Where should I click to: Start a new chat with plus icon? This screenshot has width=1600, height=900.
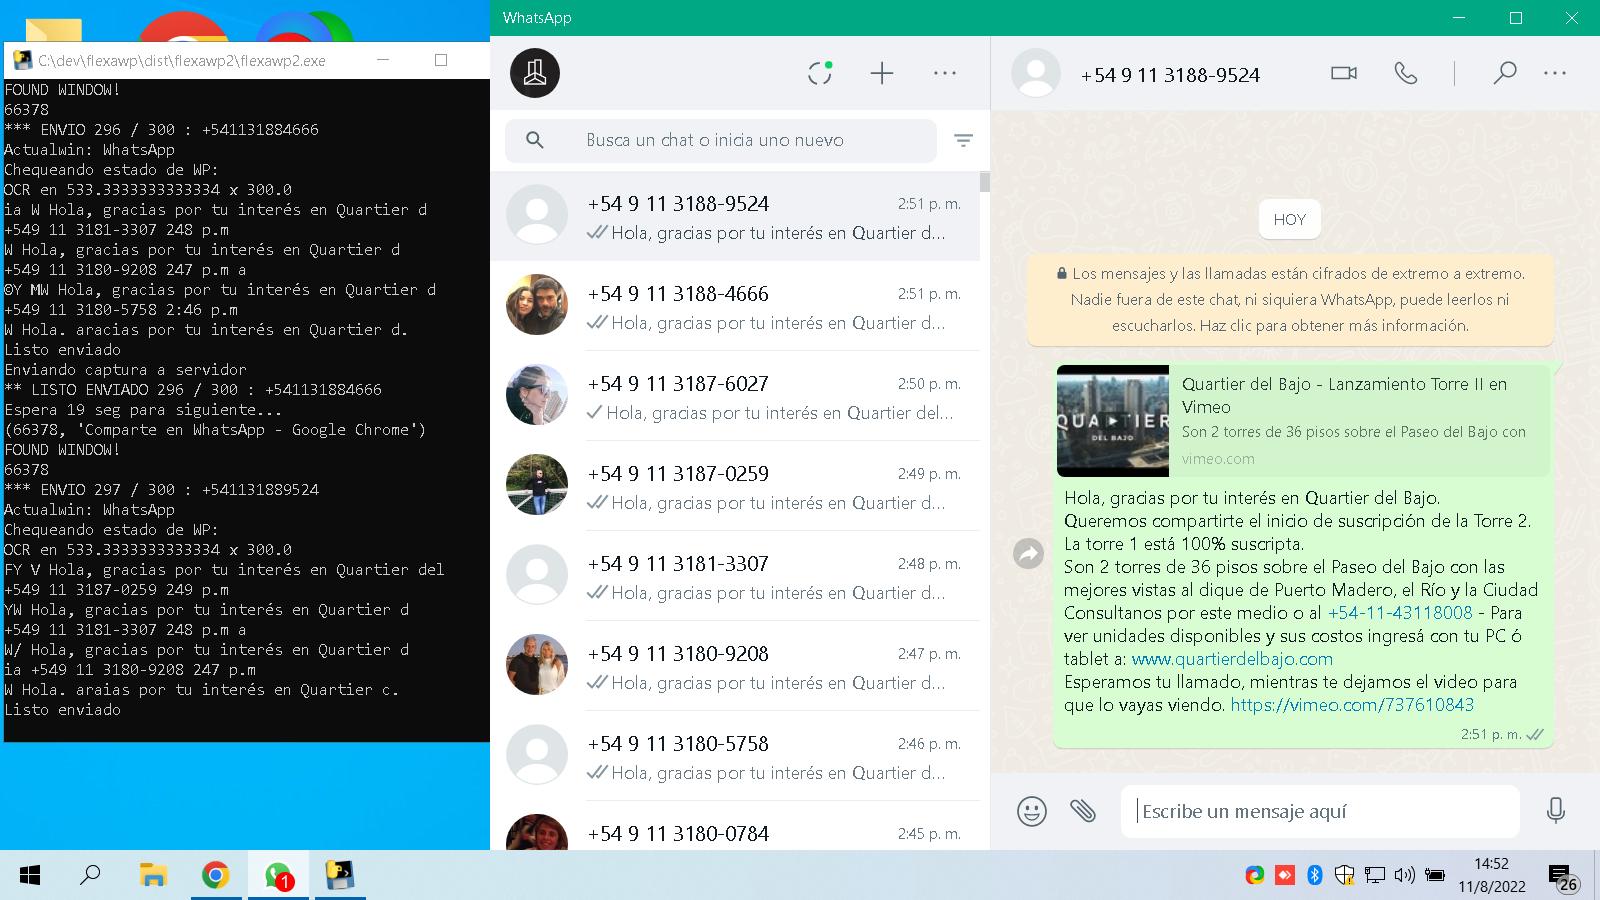pyautogui.click(x=882, y=73)
